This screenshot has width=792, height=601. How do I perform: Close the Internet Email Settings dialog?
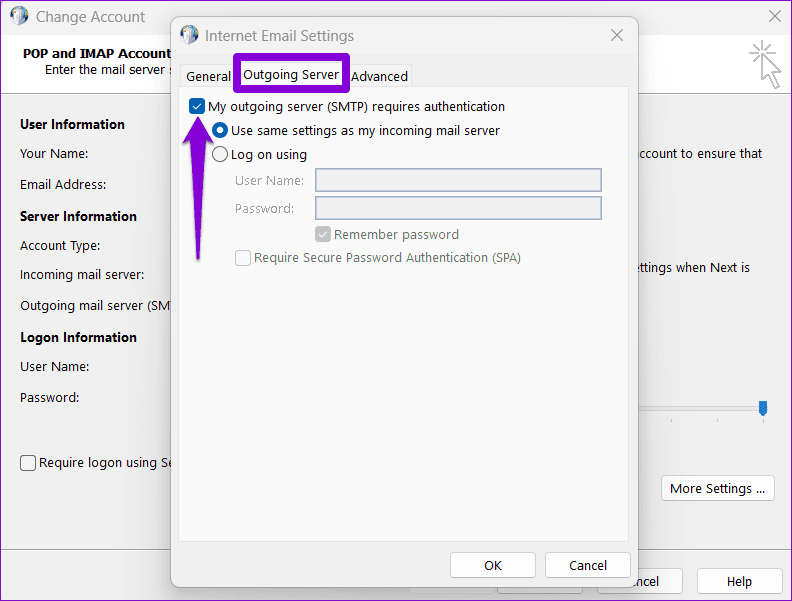click(617, 35)
